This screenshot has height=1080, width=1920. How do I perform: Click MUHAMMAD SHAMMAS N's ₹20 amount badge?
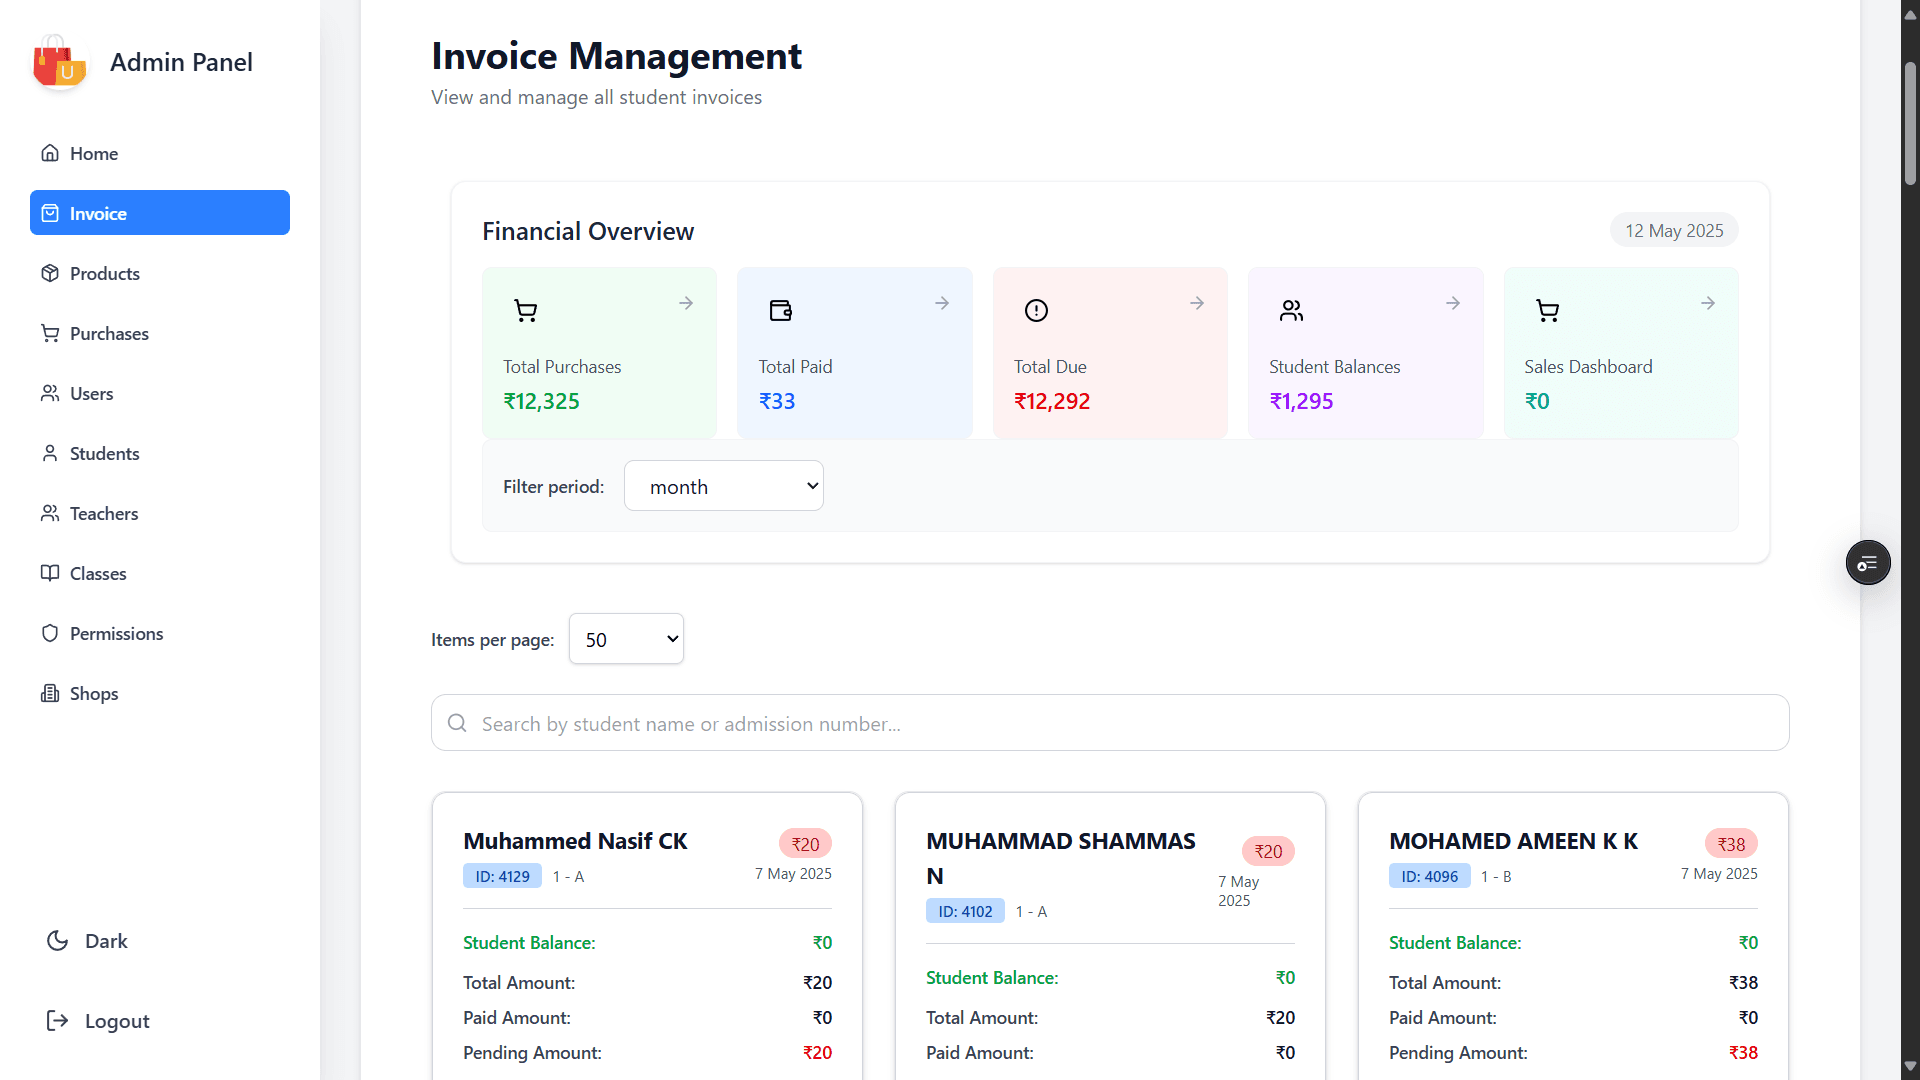click(1268, 851)
